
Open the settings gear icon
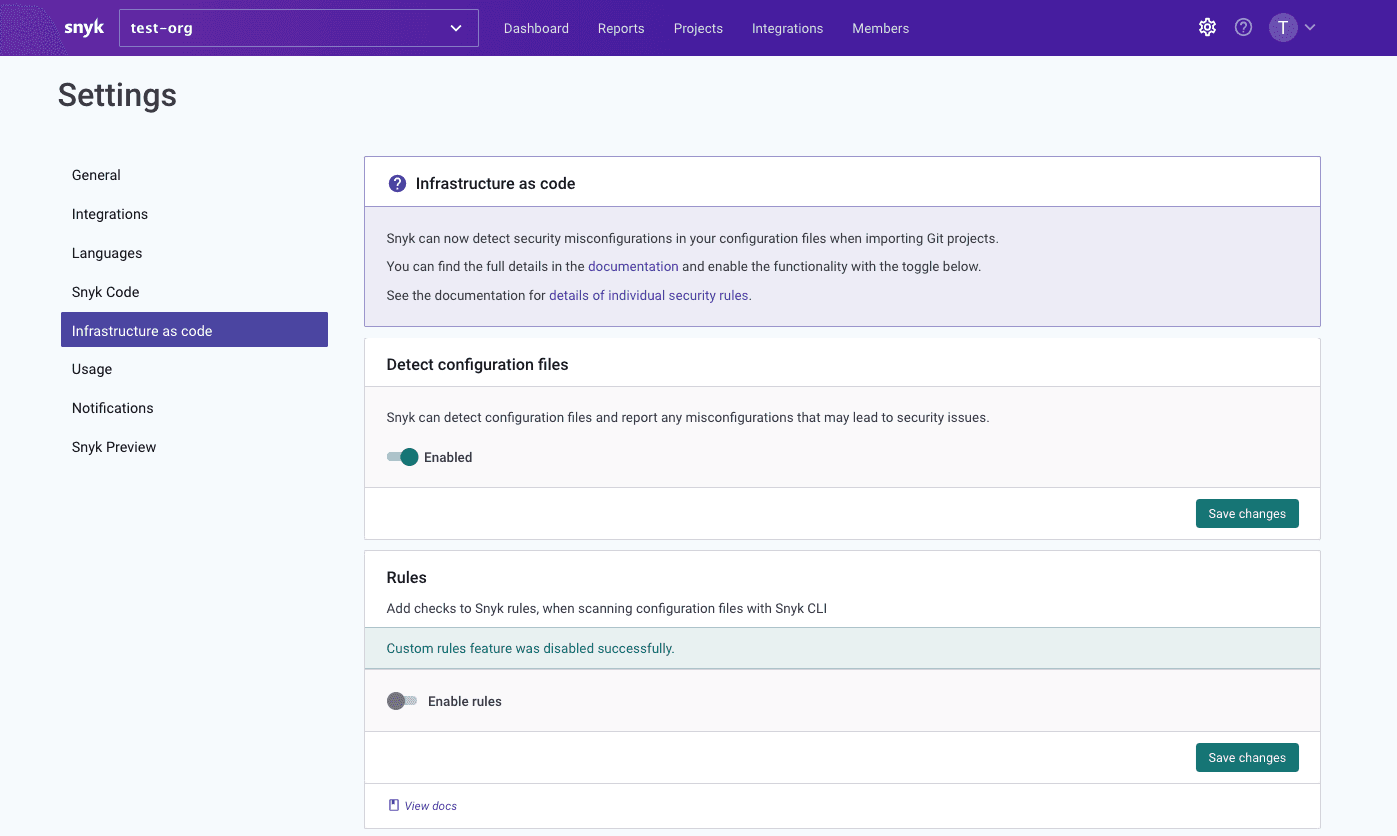(1207, 28)
